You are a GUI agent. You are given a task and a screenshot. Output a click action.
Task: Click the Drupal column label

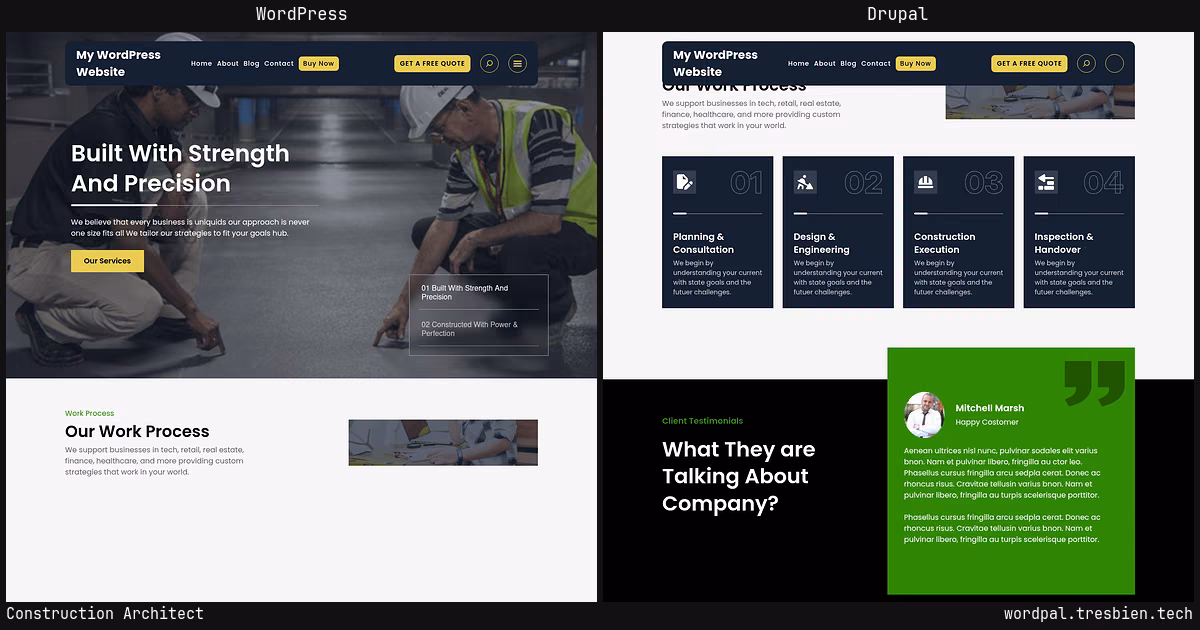(x=897, y=14)
